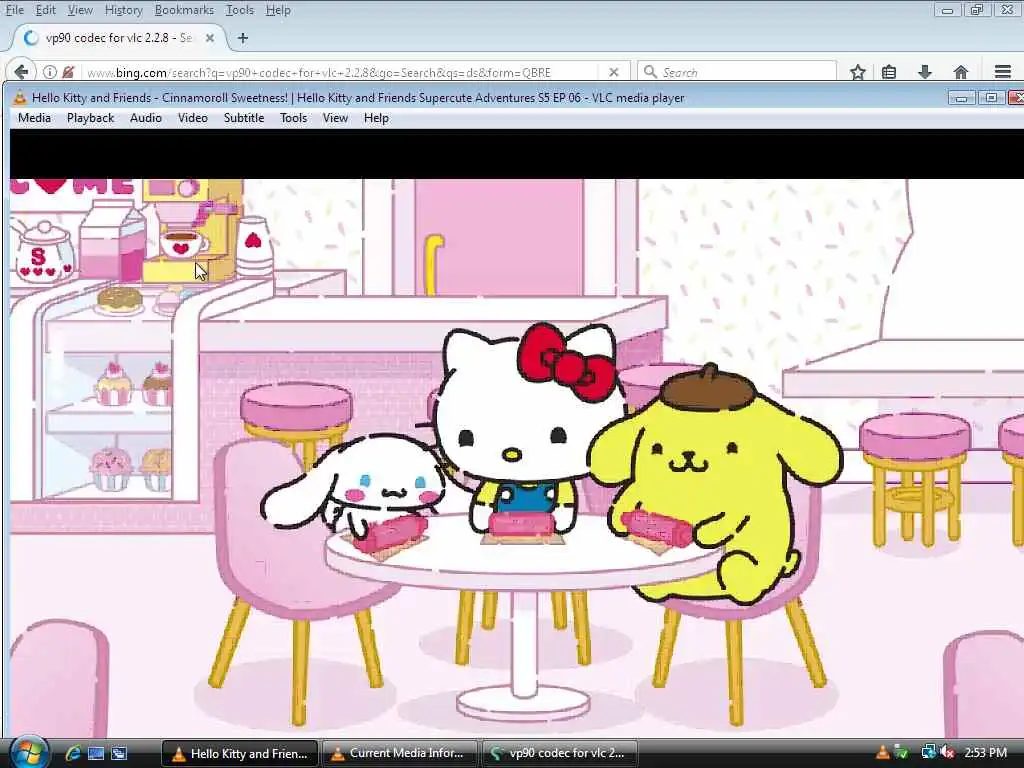1024x768 pixels.
Task: Click Switch between windows quick launch icon
Action: pos(120,753)
